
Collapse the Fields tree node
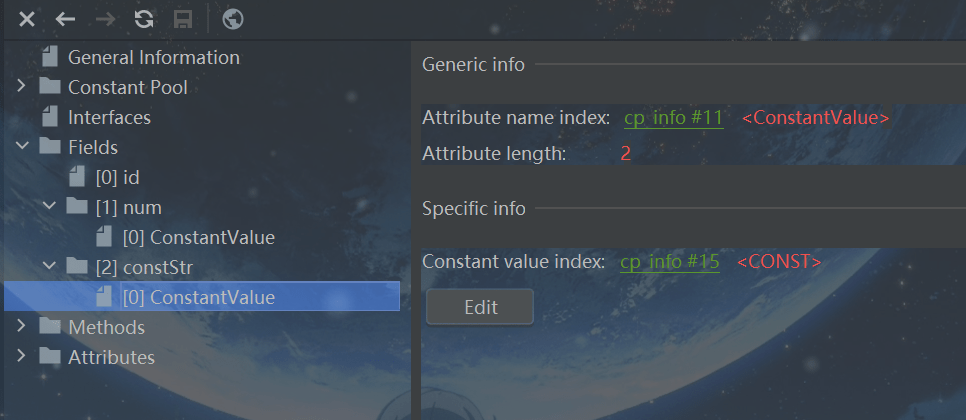pyautogui.click(x=22, y=147)
